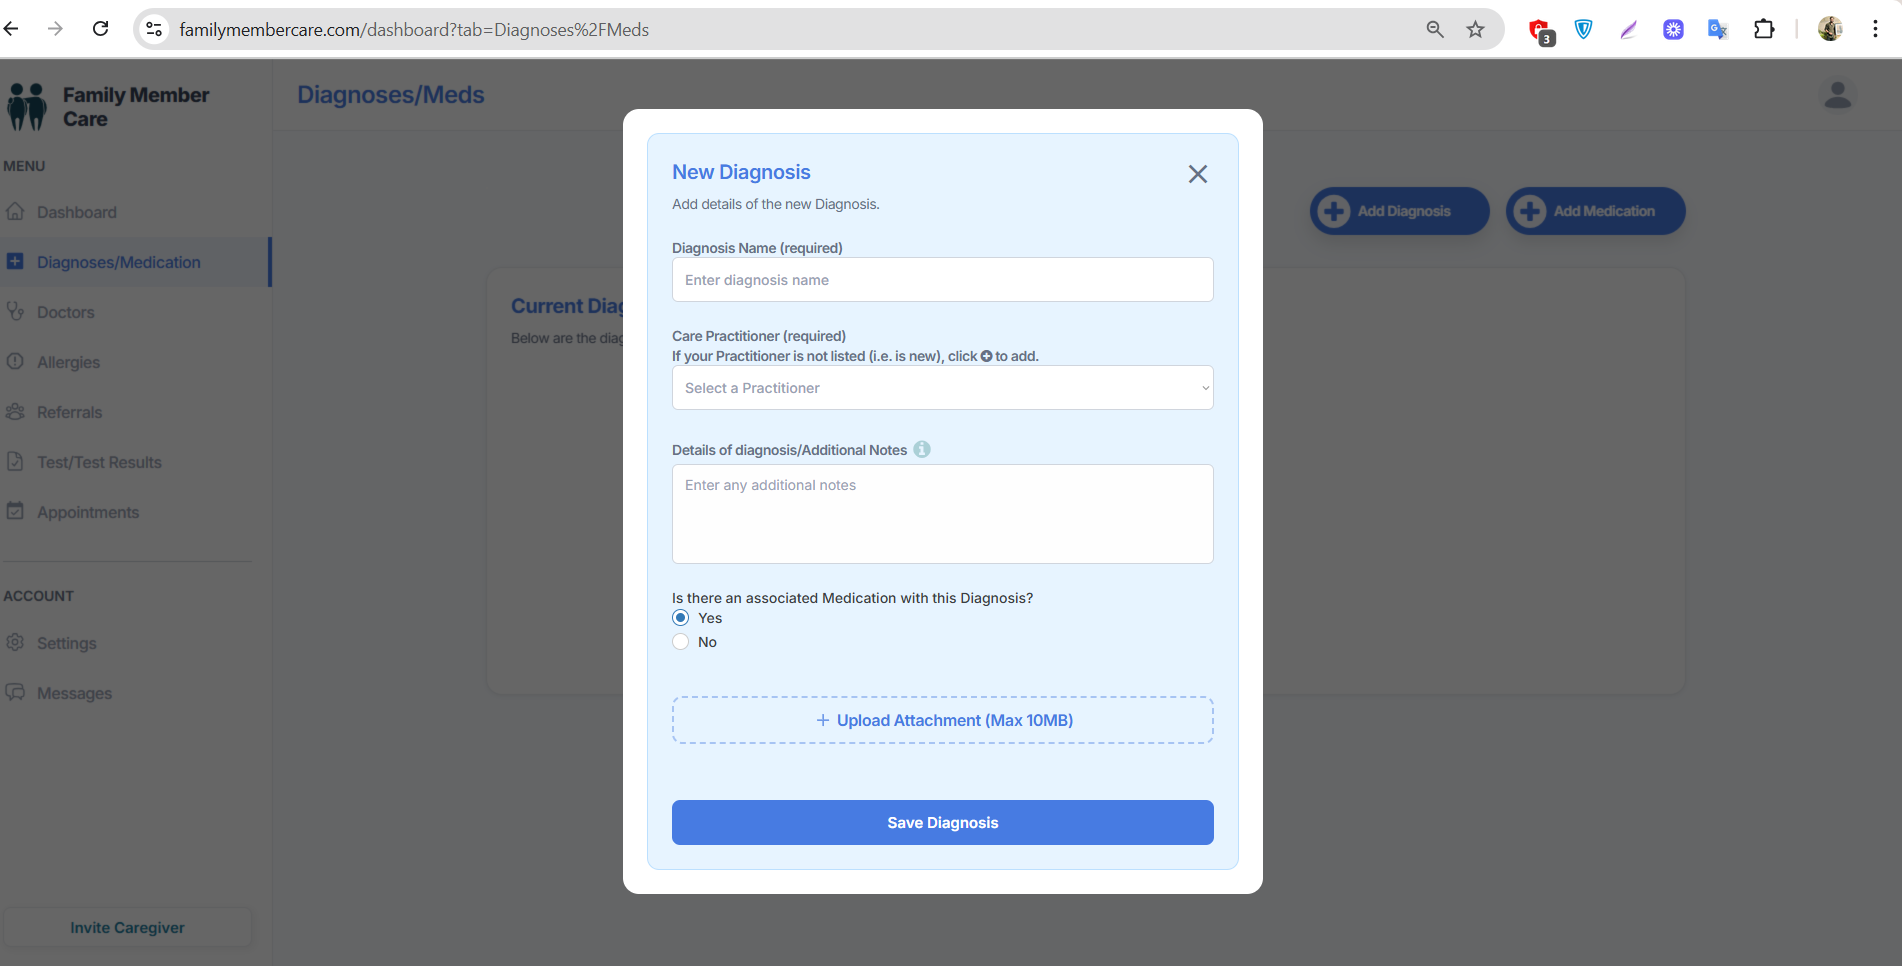Open the Select a Practitioner dropdown

pyautogui.click(x=942, y=388)
